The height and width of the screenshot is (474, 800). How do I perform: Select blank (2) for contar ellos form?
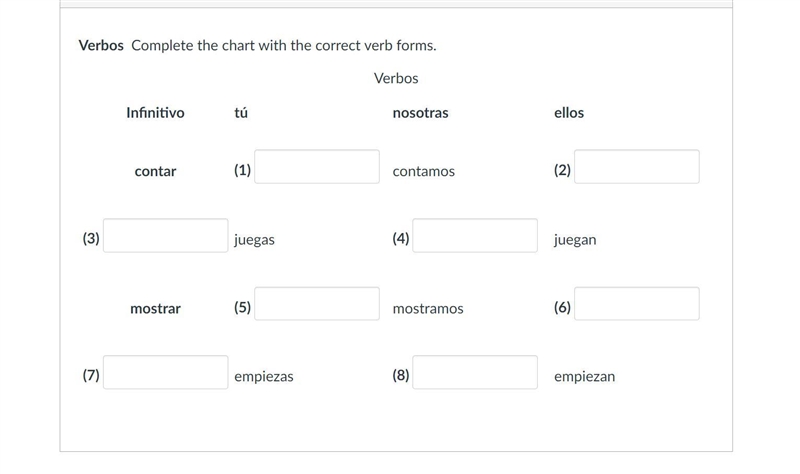point(637,167)
